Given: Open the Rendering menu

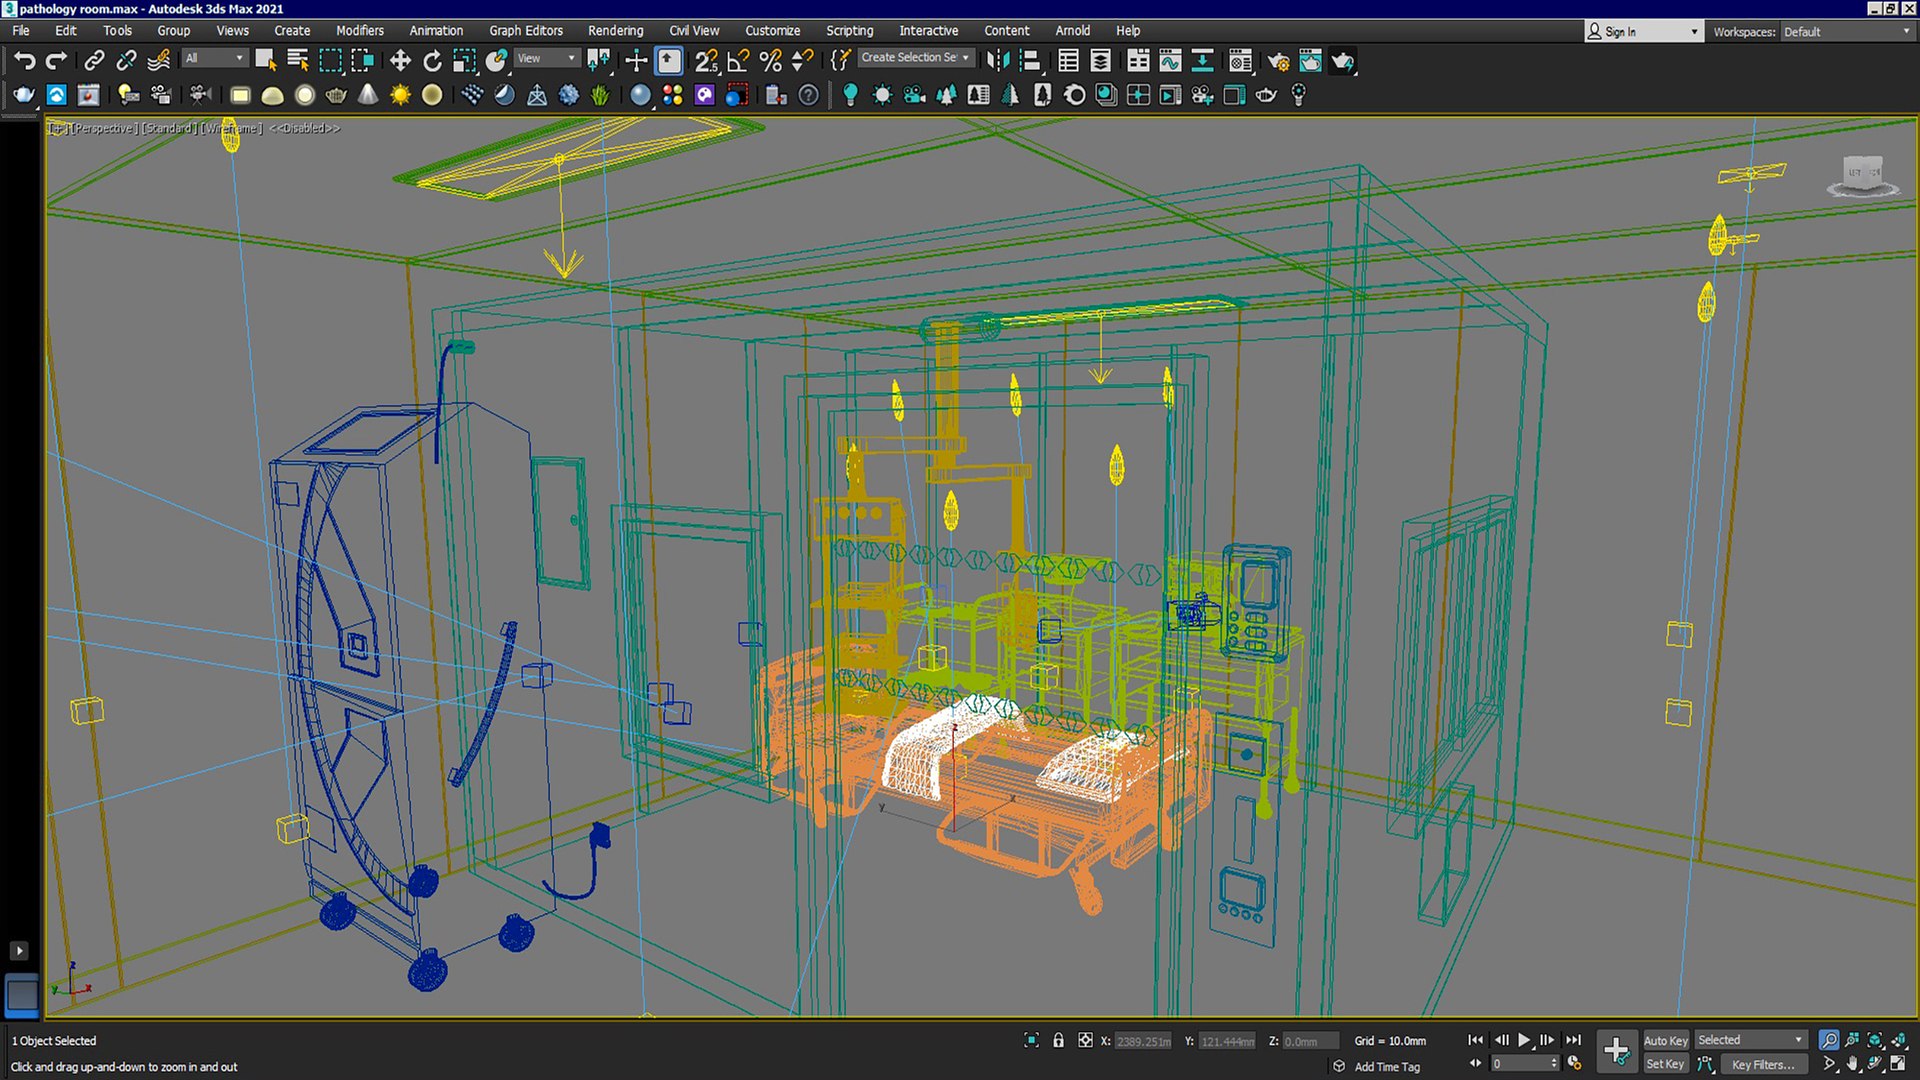Looking at the screenshot, I should click(615, 31).
